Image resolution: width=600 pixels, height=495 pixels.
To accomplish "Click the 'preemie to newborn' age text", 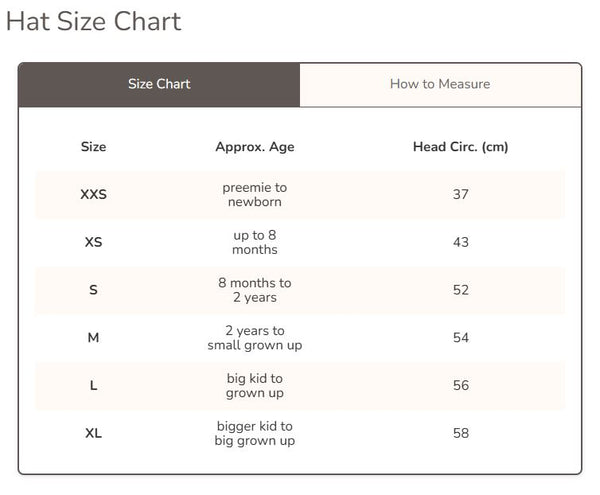I will coord(255,194).
